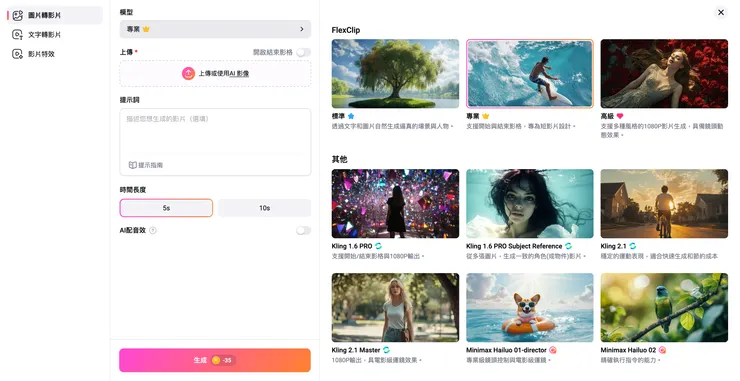Choose the Kling 1.6 PRO Subject Reference thumbnail
This screenshot has height=381, width=740.
530,203
